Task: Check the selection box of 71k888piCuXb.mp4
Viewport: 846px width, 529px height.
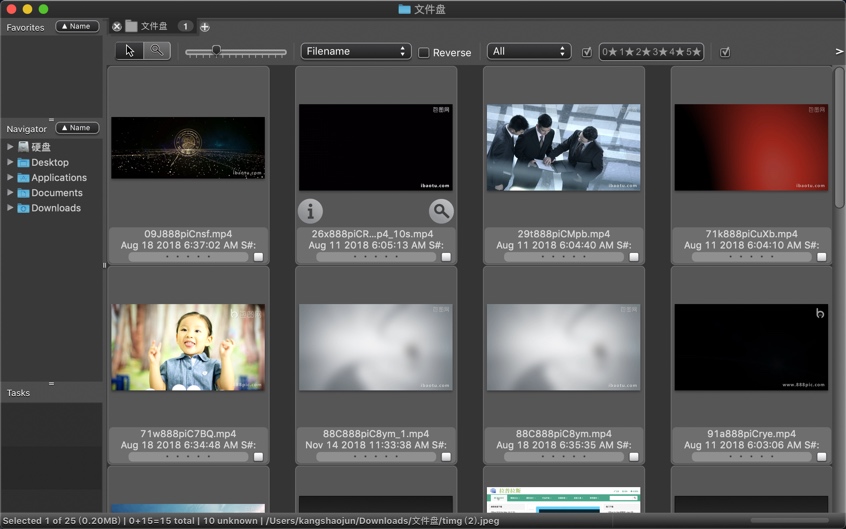Action: tap(822, 257)
